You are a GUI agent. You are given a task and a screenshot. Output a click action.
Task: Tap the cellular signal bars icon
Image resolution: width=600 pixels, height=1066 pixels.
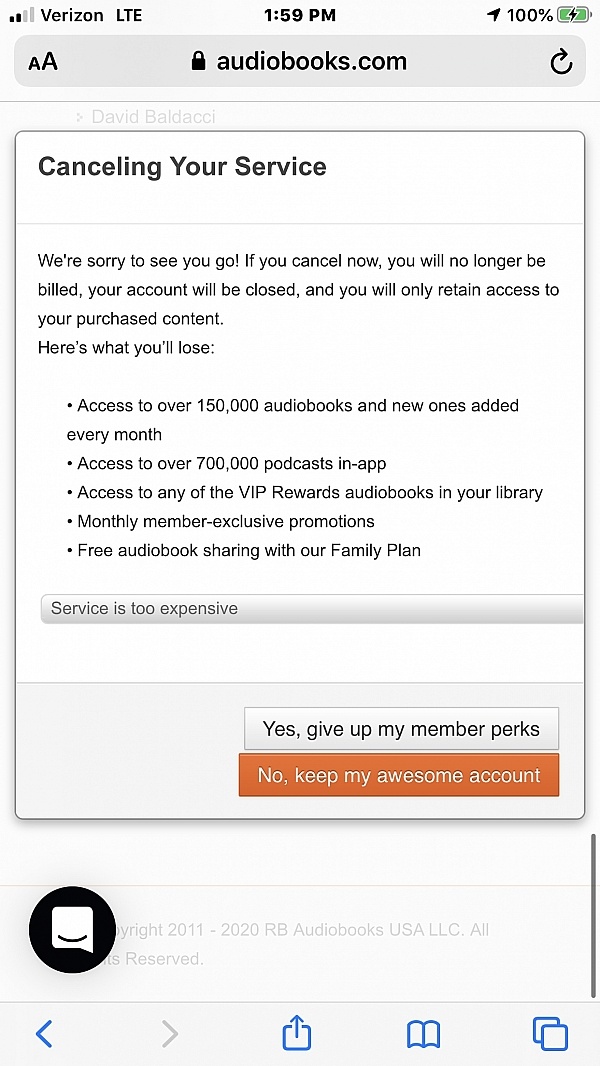pyautogui.click(x=22, y=15)
